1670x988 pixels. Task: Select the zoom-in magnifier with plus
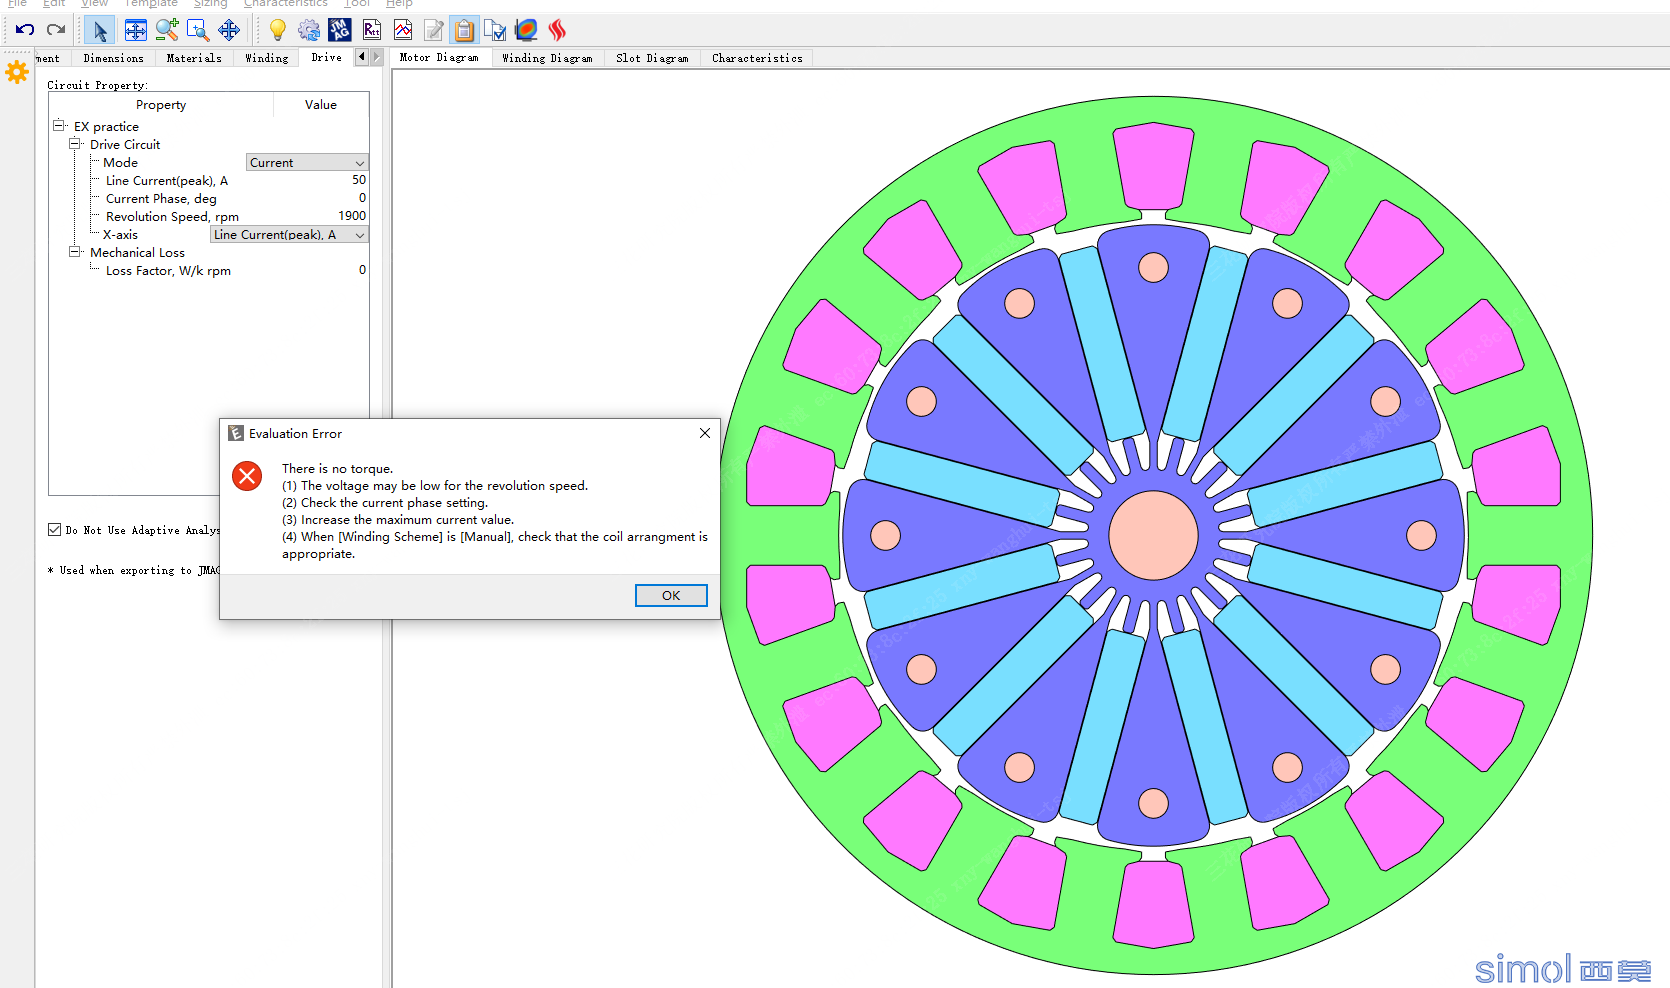[167, 30]
